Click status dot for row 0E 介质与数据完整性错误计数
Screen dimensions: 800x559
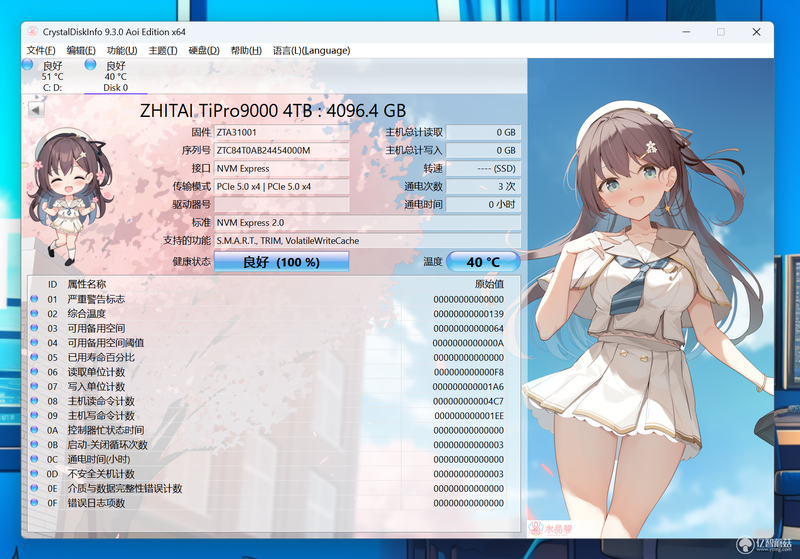pyautogui.click(x=34, y=488)
